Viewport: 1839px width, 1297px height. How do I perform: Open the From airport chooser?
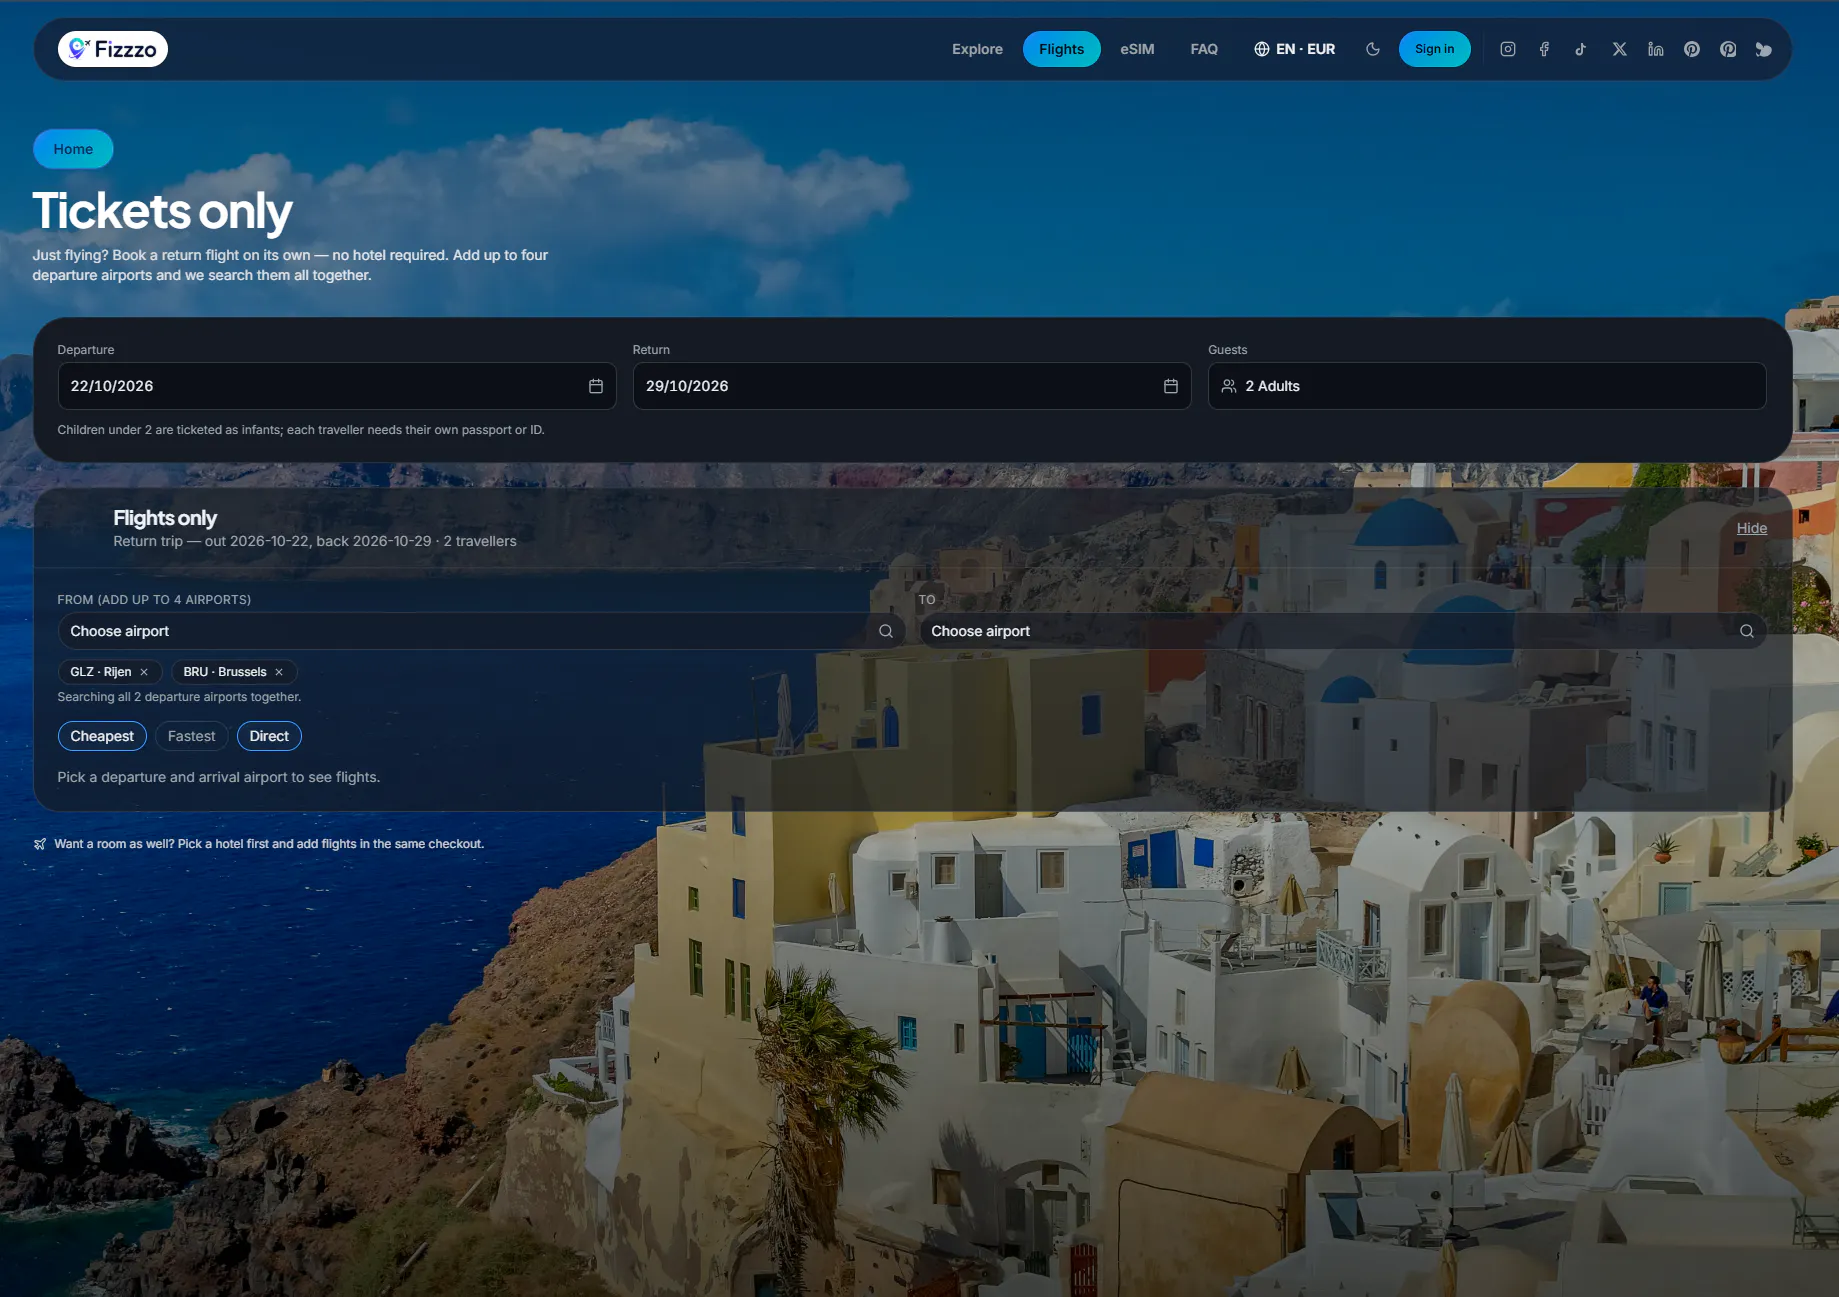[x=481, y=631]
